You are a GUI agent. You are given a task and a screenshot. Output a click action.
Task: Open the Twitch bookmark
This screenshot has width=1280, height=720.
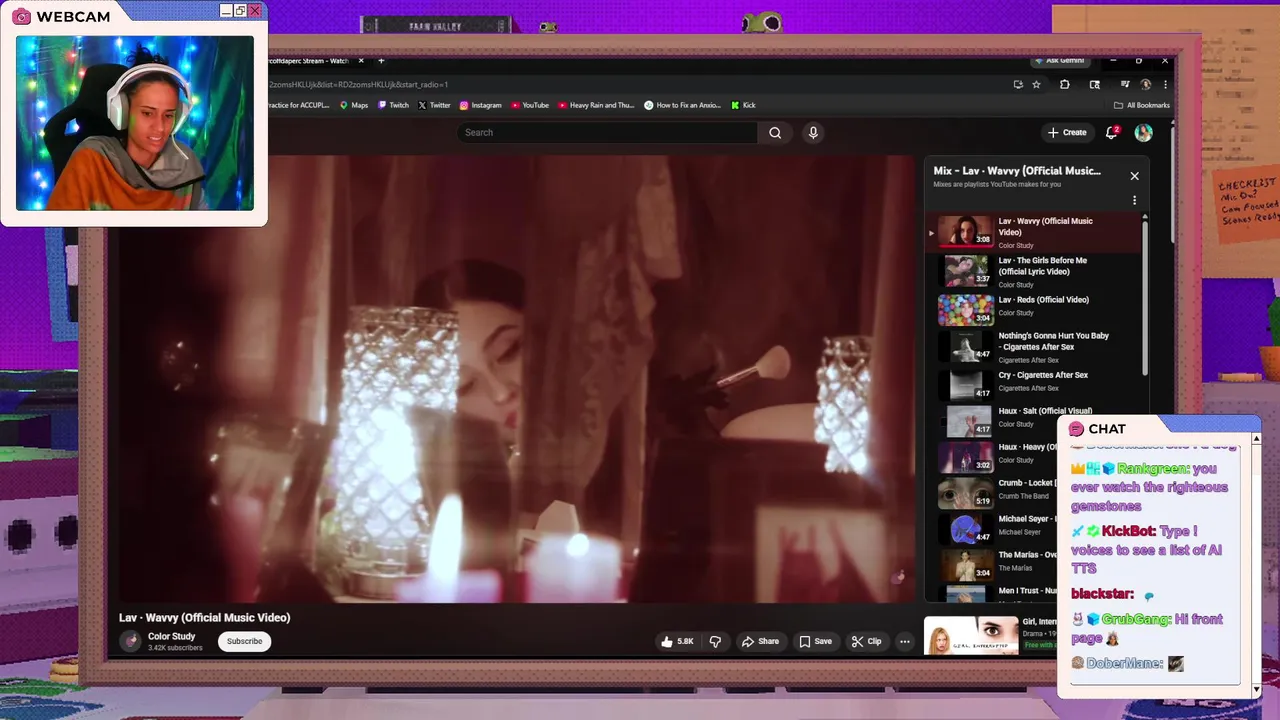(x=393, y=105)
